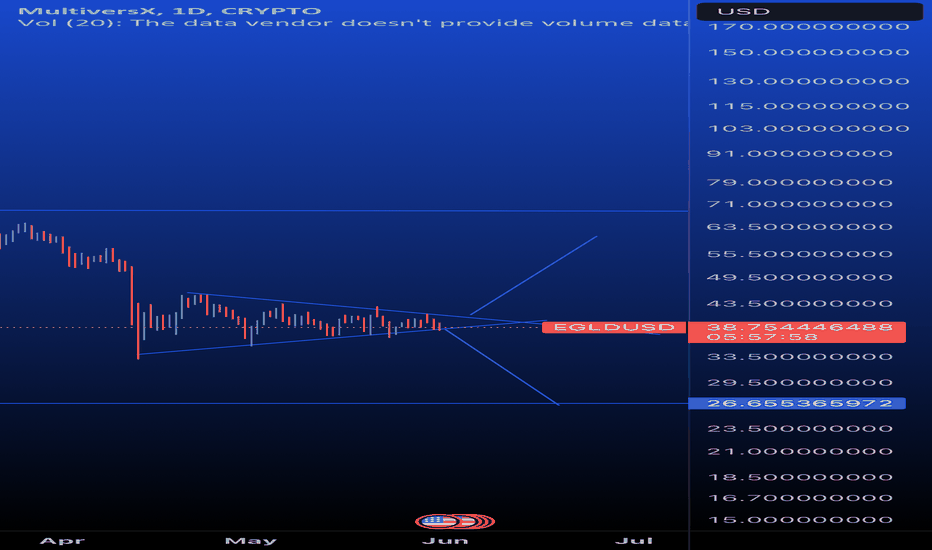Viewport: 932px width, 550px height.
Task: Click the 63.500000000 price axis label
Action: tap(799, 227)
